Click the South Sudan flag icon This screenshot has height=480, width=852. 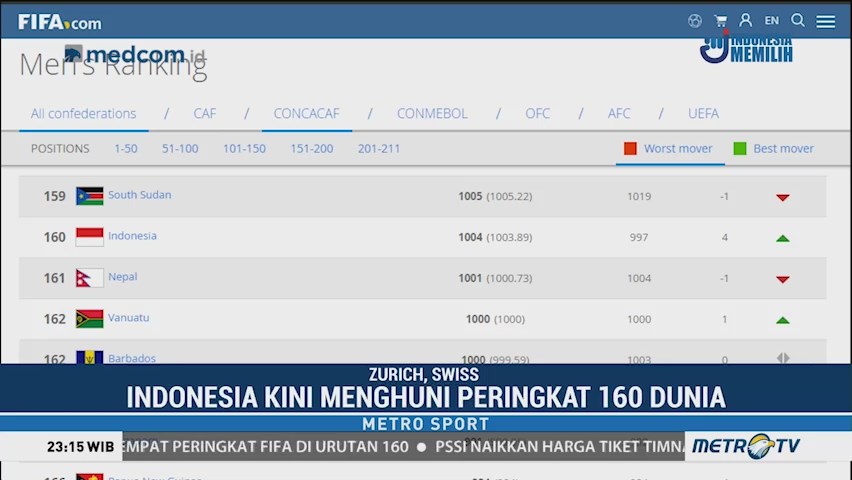coord(90,196)
